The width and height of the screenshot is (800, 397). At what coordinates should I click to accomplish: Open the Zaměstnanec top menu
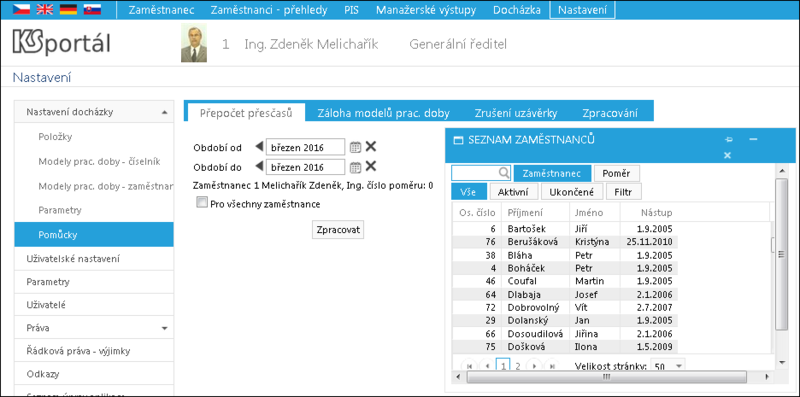[x=161, y=10]
